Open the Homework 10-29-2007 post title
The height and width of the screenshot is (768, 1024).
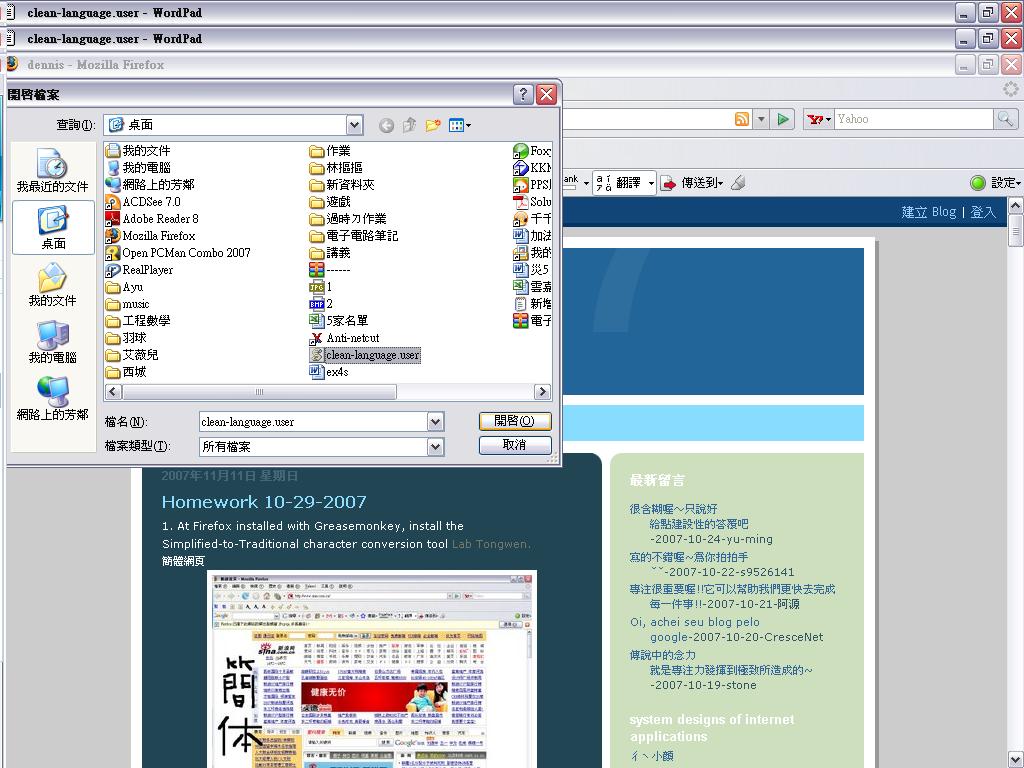click(264, 502)
